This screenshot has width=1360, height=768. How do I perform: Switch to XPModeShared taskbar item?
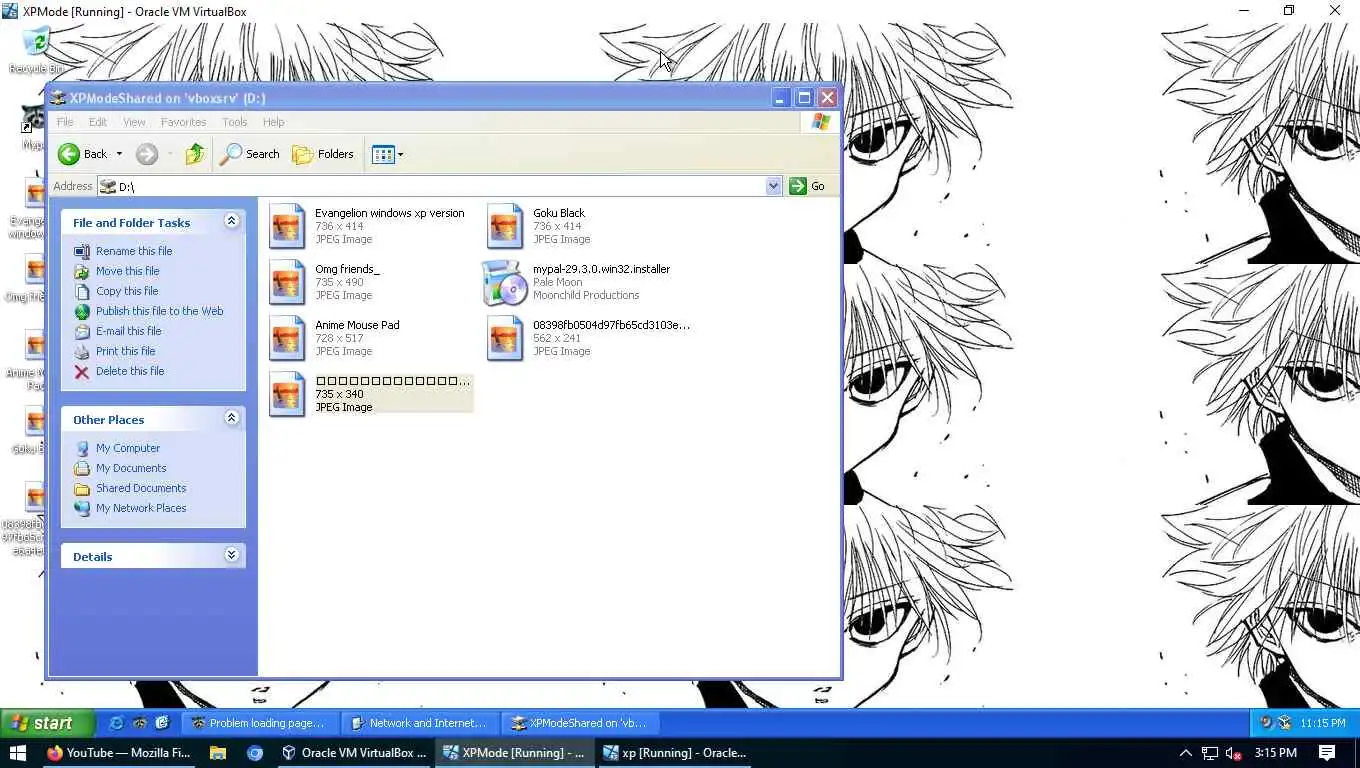pos(579,723)
